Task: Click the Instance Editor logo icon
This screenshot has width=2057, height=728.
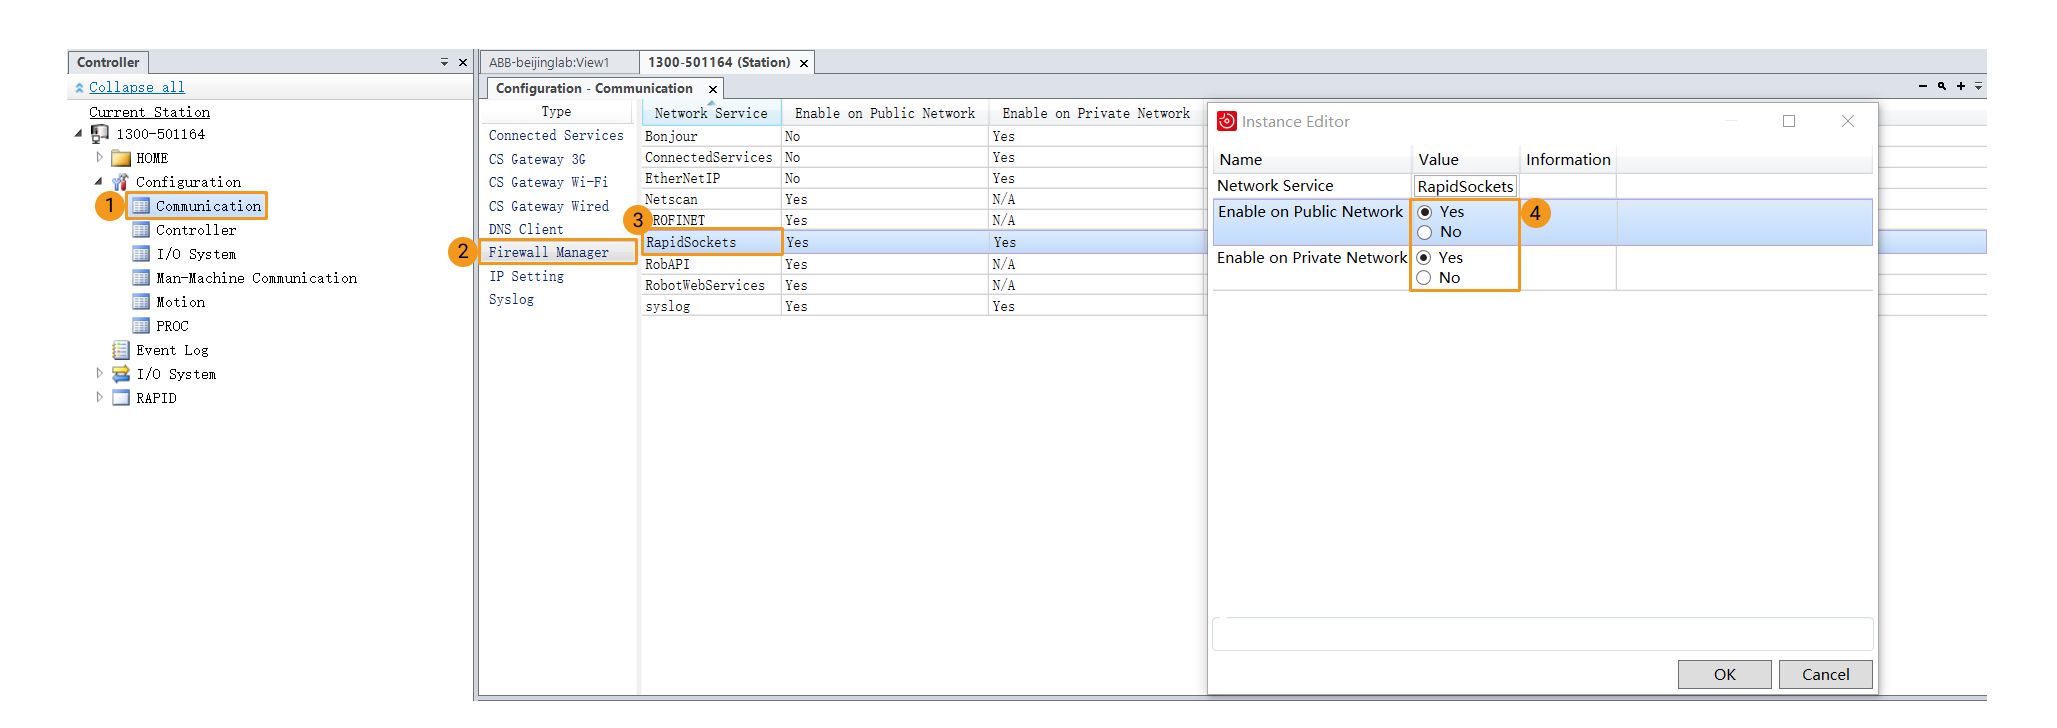Action: click(1226, 121)
